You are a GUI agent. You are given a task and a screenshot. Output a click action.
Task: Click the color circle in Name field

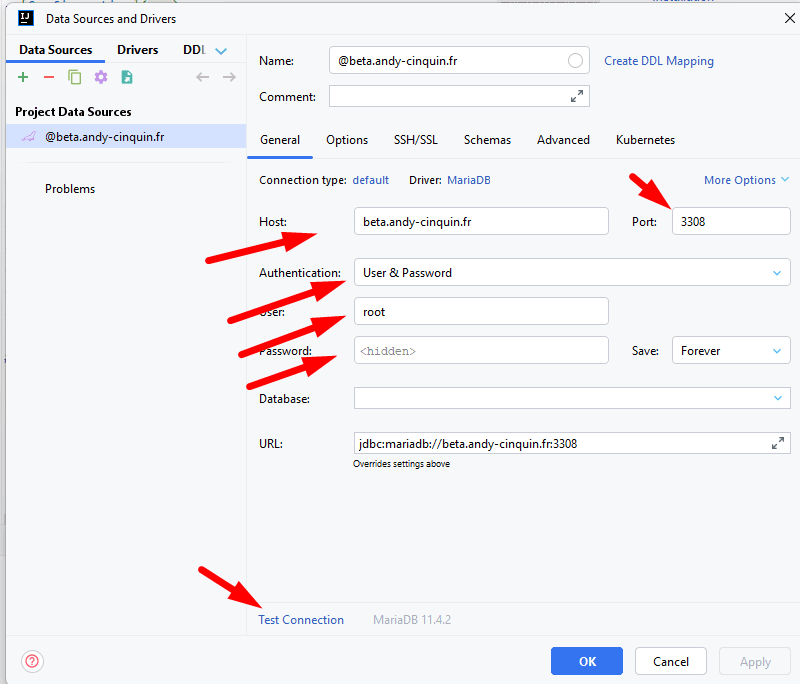click(575, 61)
